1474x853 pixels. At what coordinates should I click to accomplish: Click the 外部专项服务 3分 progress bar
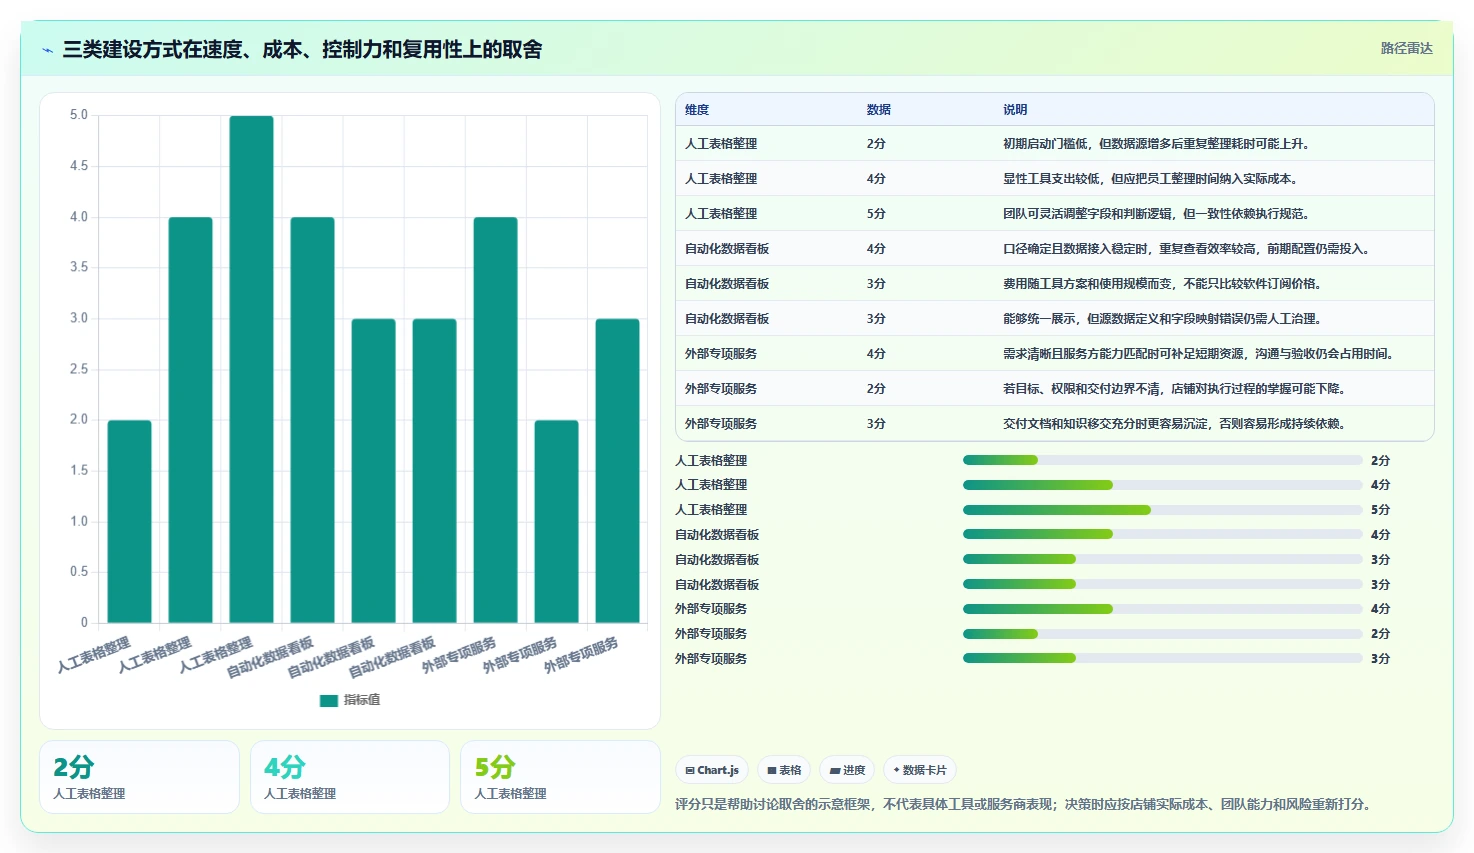[1162, 658]
